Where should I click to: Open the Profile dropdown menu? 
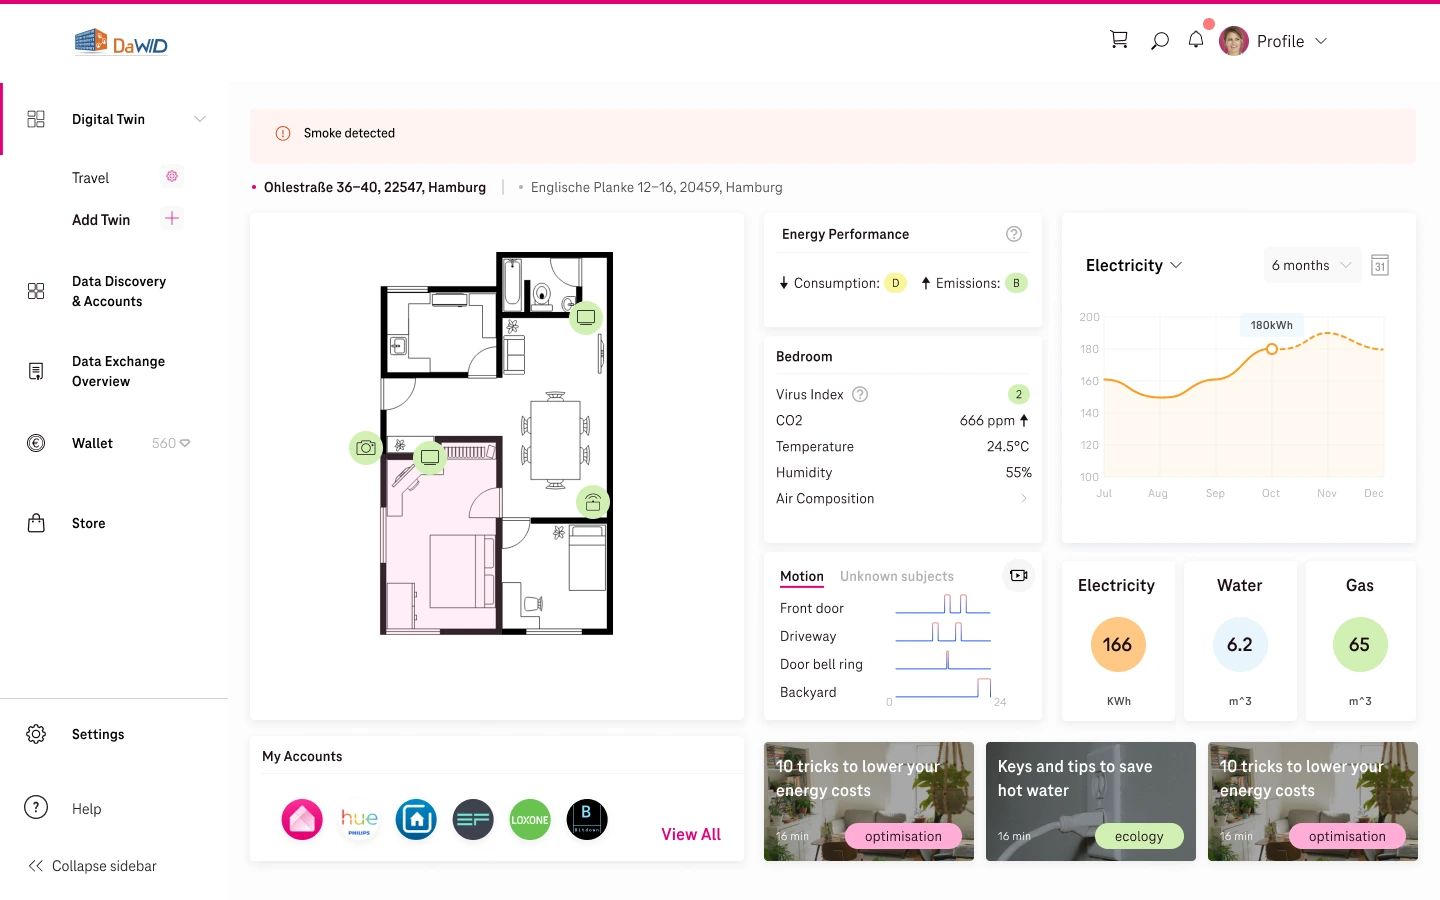[x=1275, y=41]
